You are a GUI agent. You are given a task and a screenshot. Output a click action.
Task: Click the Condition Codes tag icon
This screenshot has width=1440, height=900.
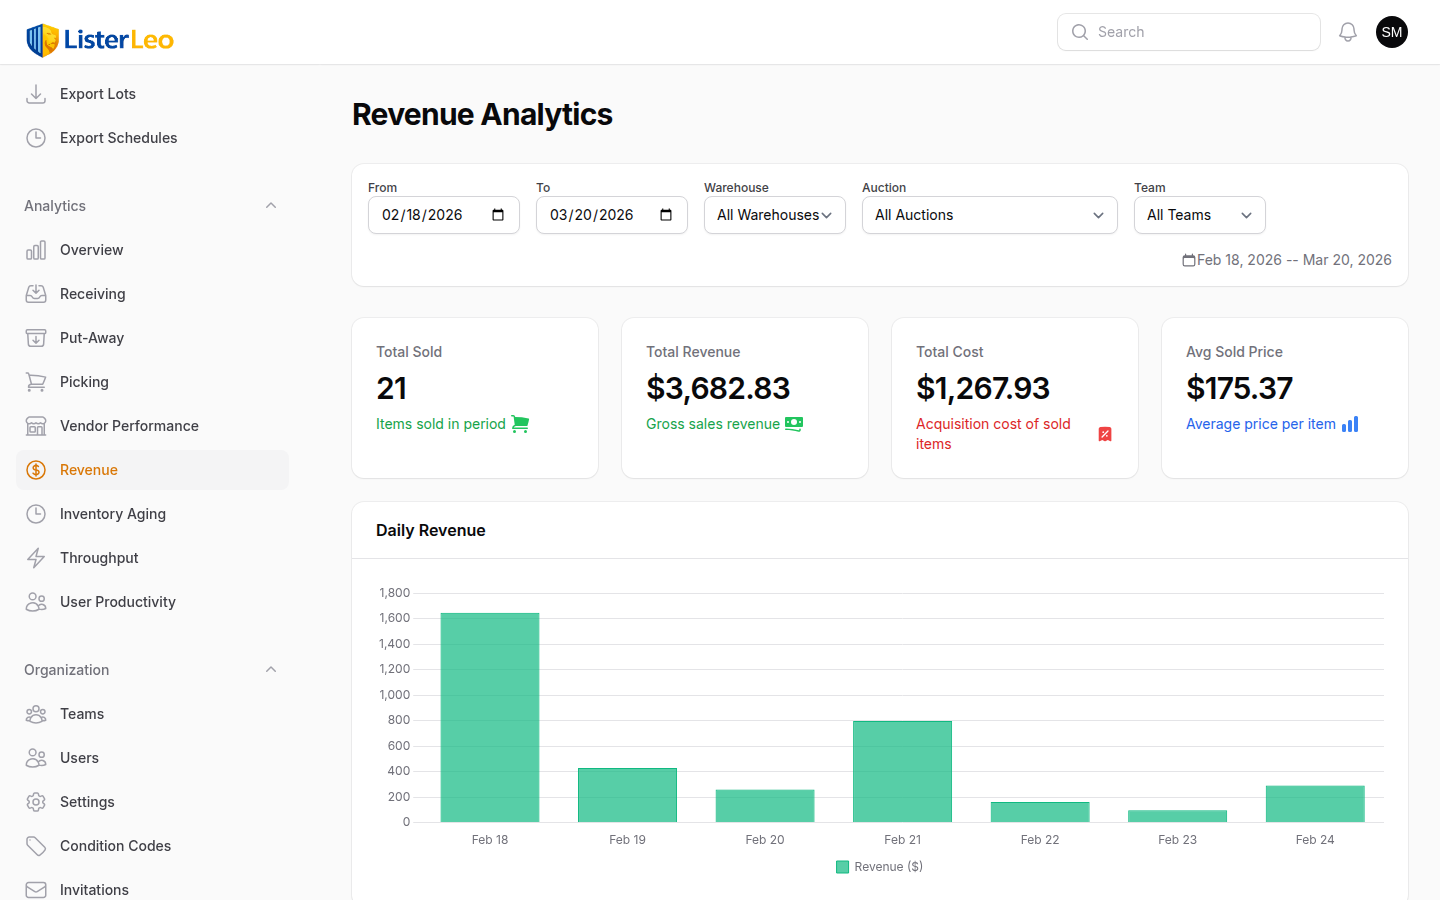[x=36, y=846]
